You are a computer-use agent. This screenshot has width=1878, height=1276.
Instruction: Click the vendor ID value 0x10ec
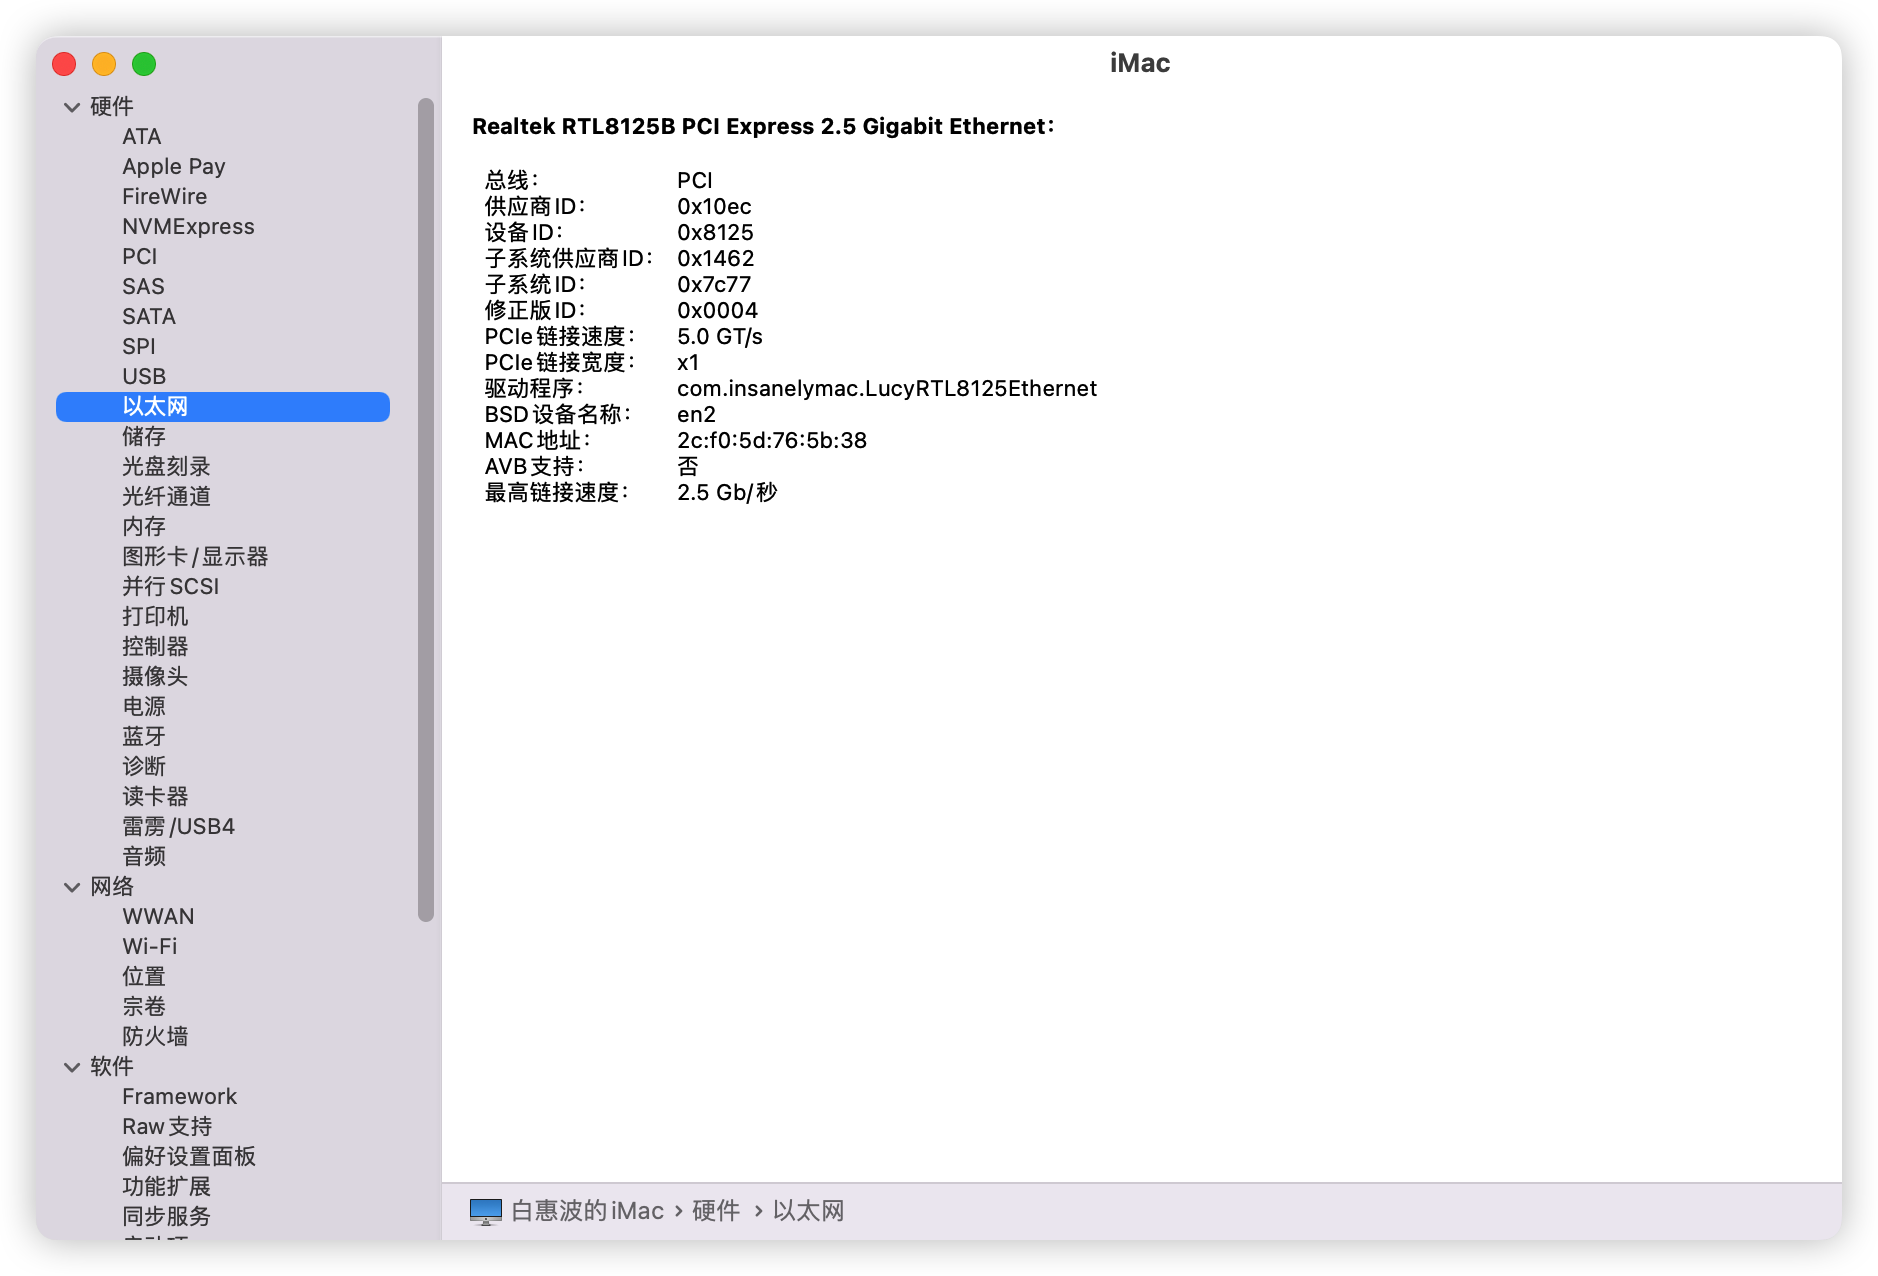coord(714,207)
